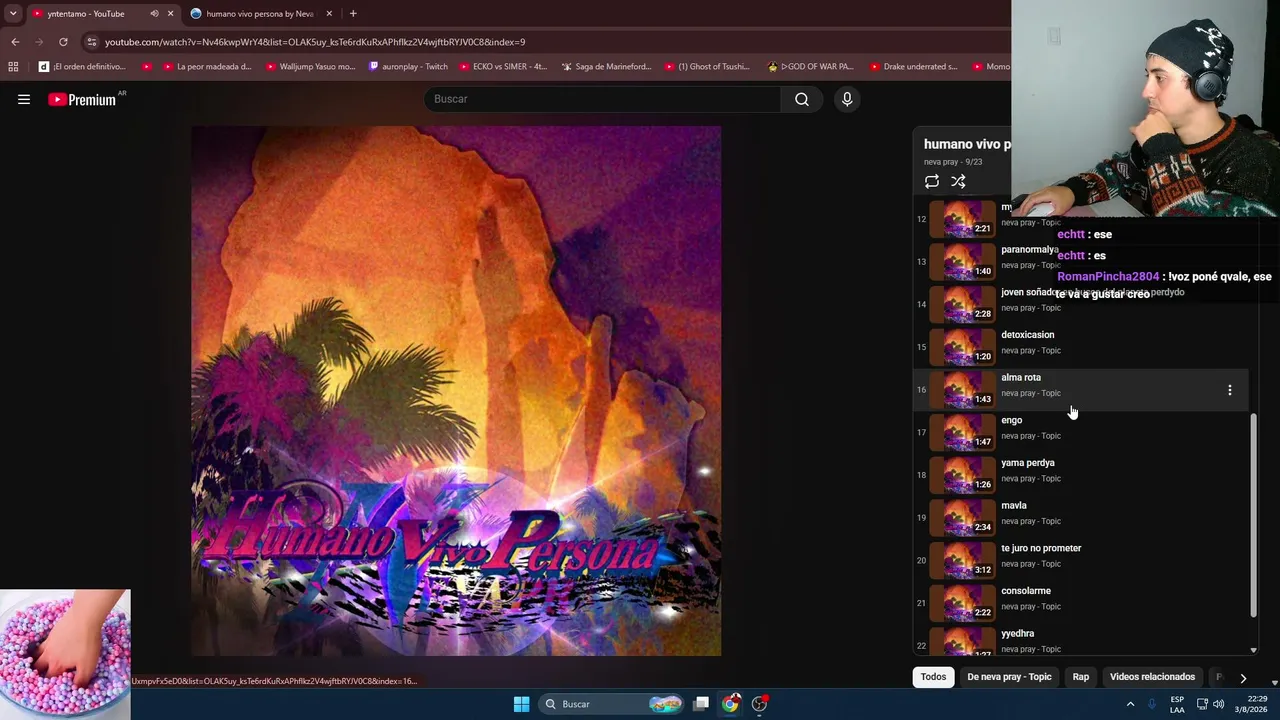The height and width of the screenshot is (720, 1280).
Task: Open the system volume control
Action: point(1218,704)
